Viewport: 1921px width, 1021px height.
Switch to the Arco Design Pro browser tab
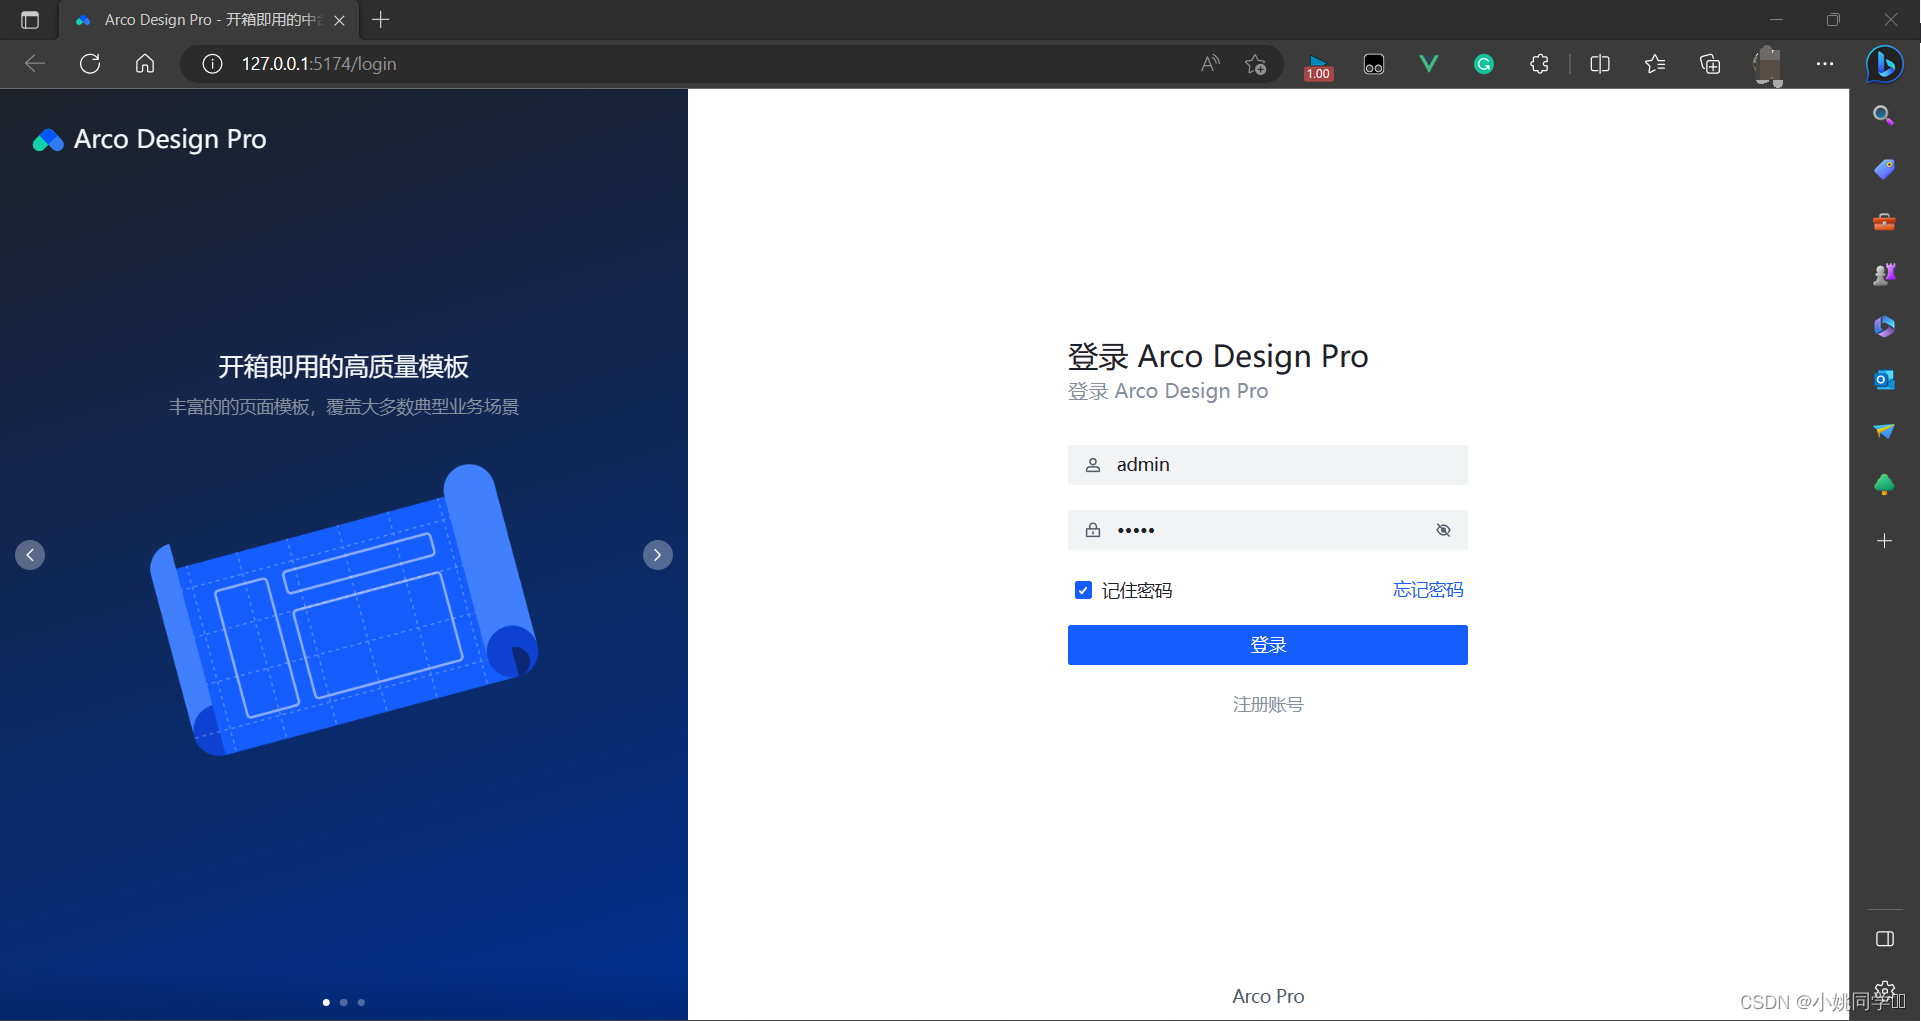[x=200, y=19]
